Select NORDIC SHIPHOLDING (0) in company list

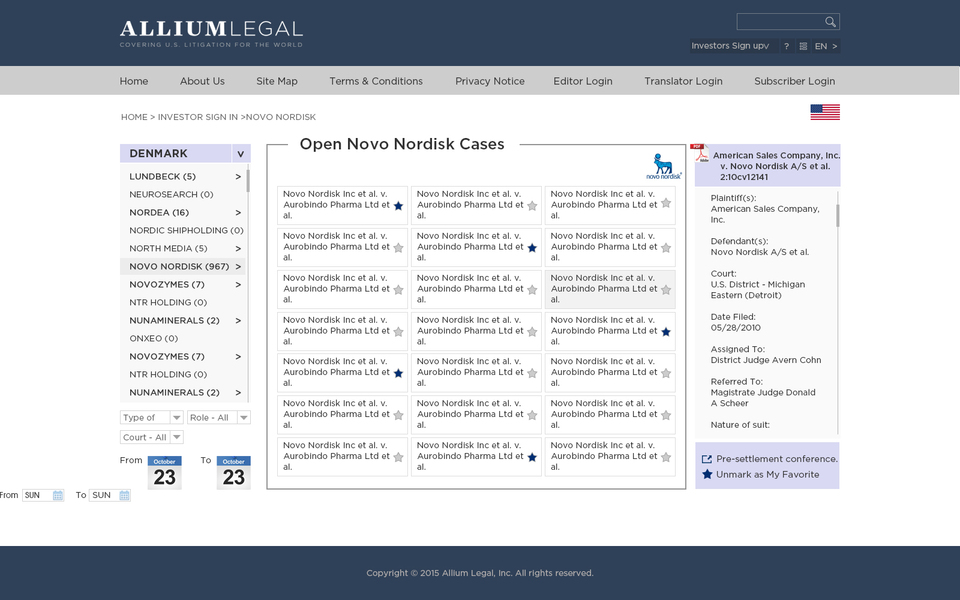coord(186,231)
